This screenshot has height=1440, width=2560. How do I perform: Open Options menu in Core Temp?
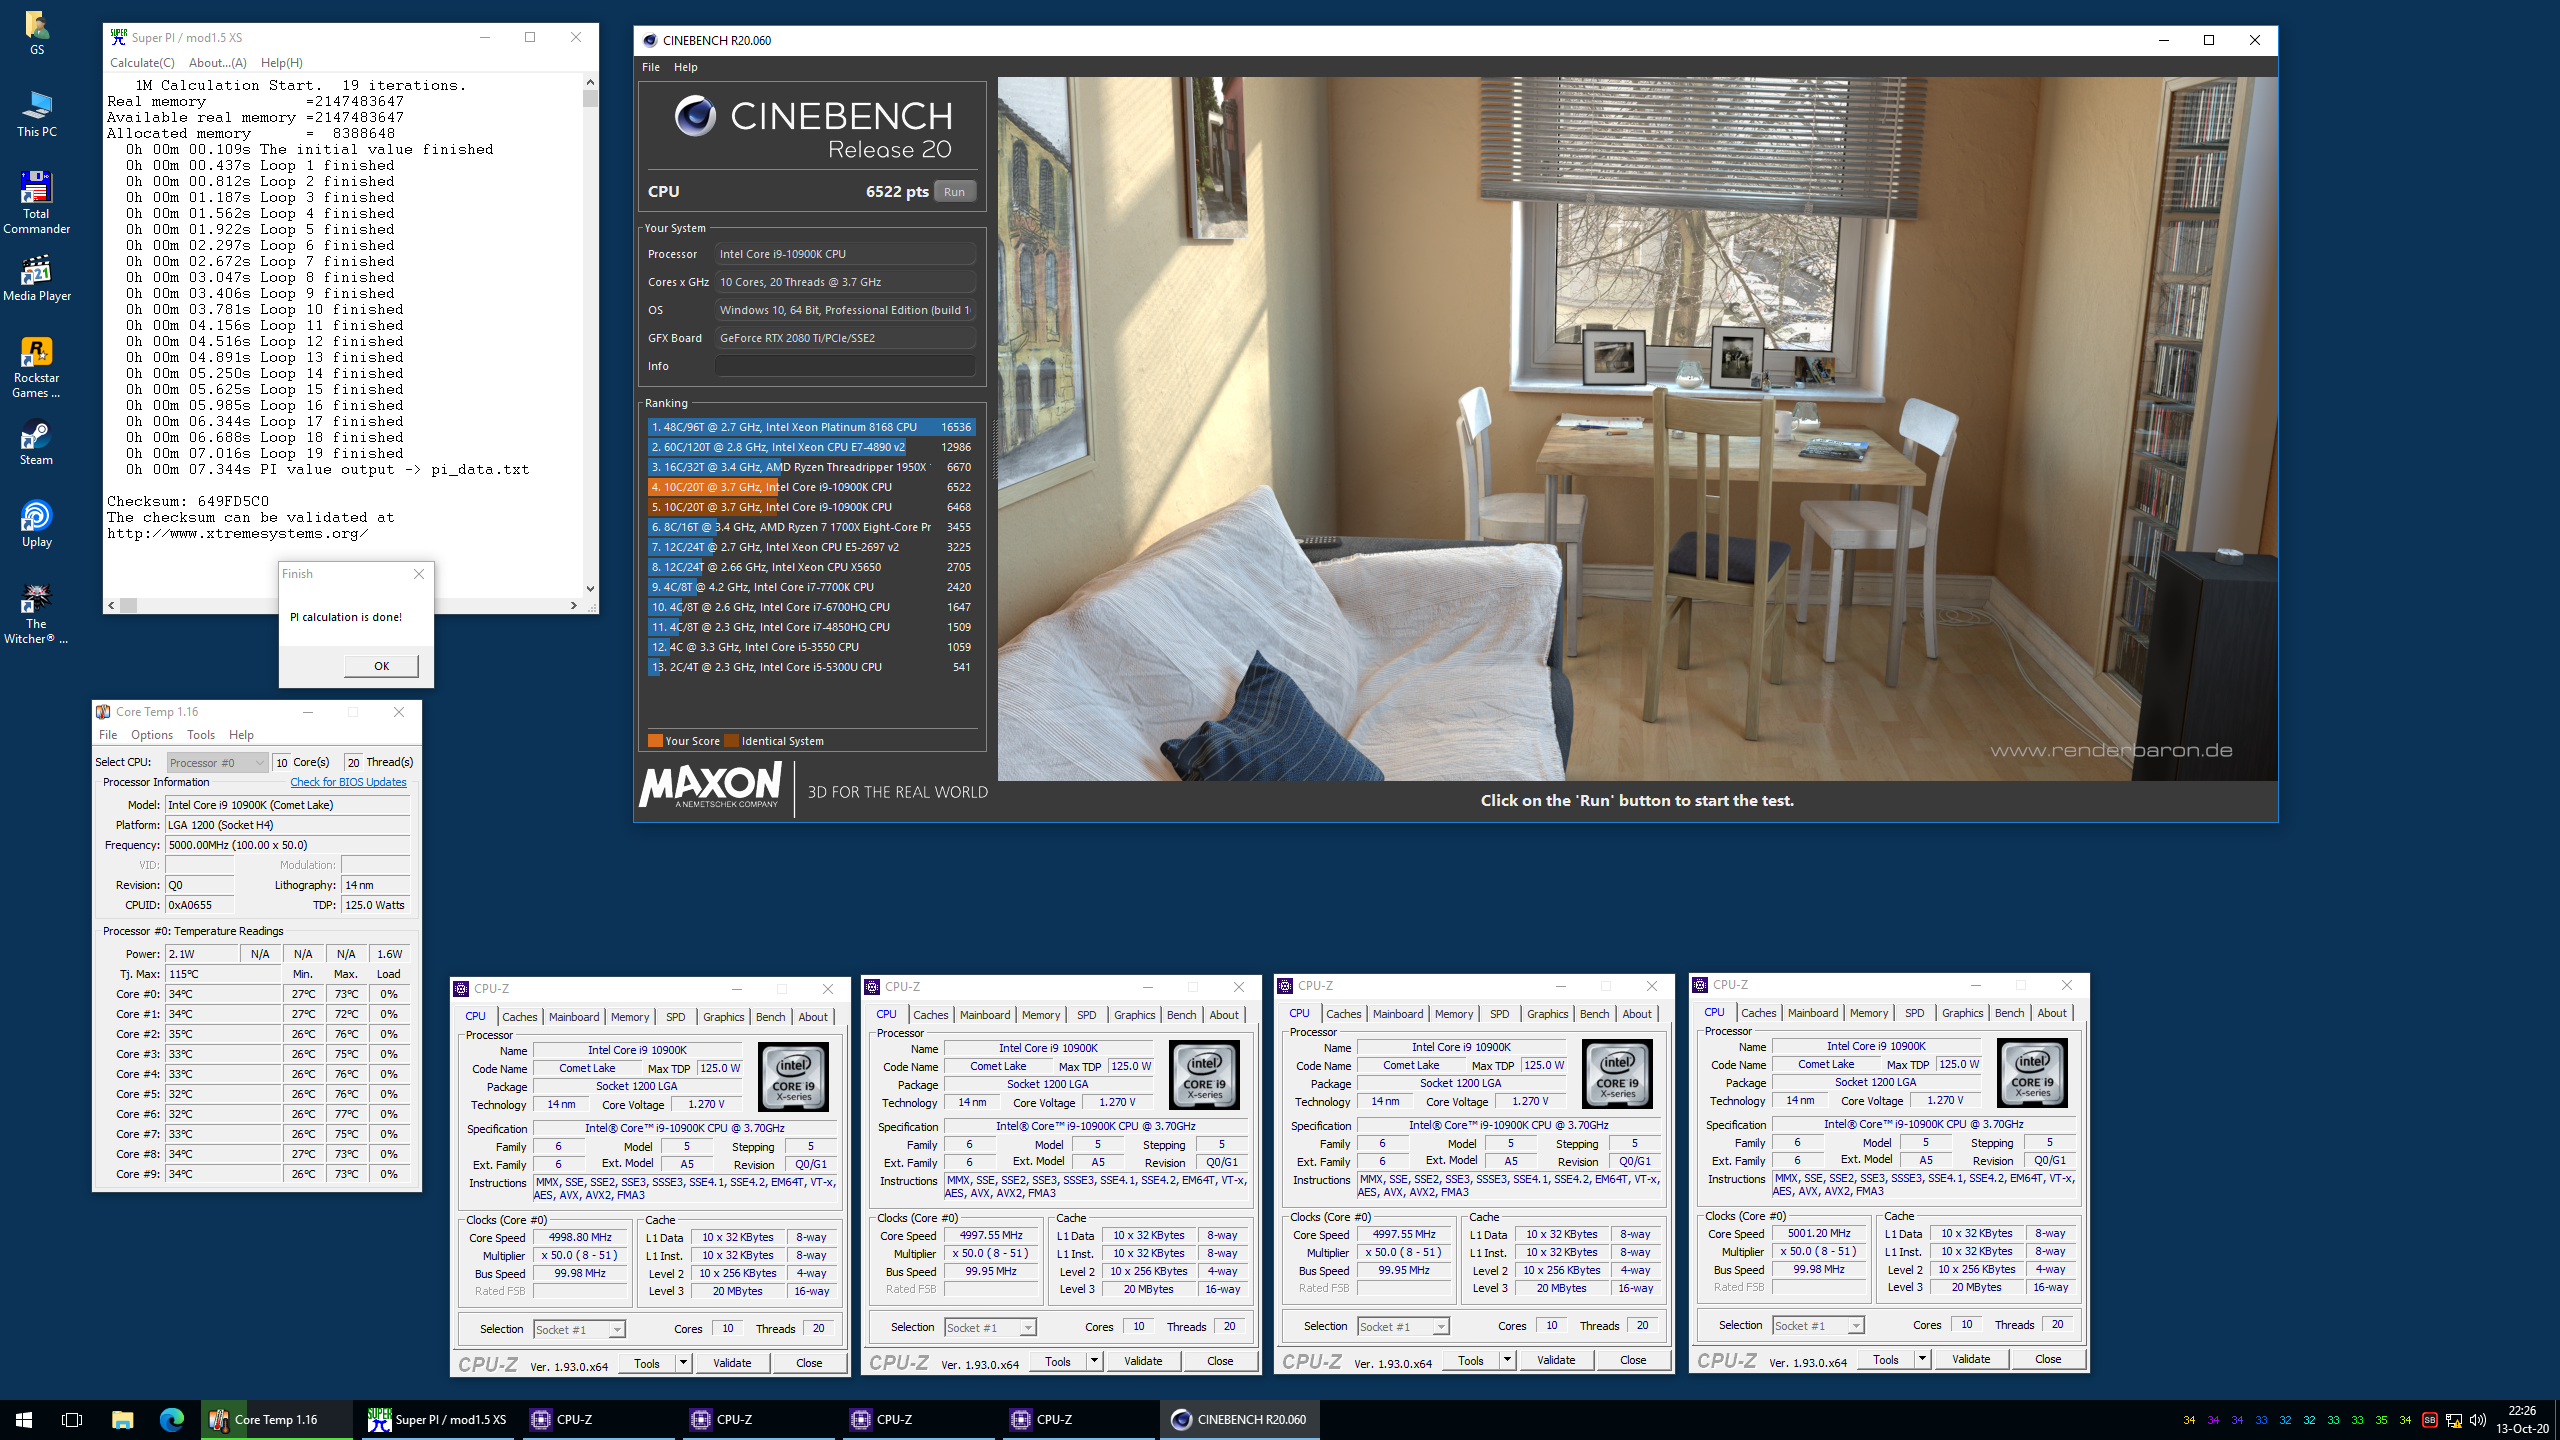pyautogui.click(x=152, y=735)
